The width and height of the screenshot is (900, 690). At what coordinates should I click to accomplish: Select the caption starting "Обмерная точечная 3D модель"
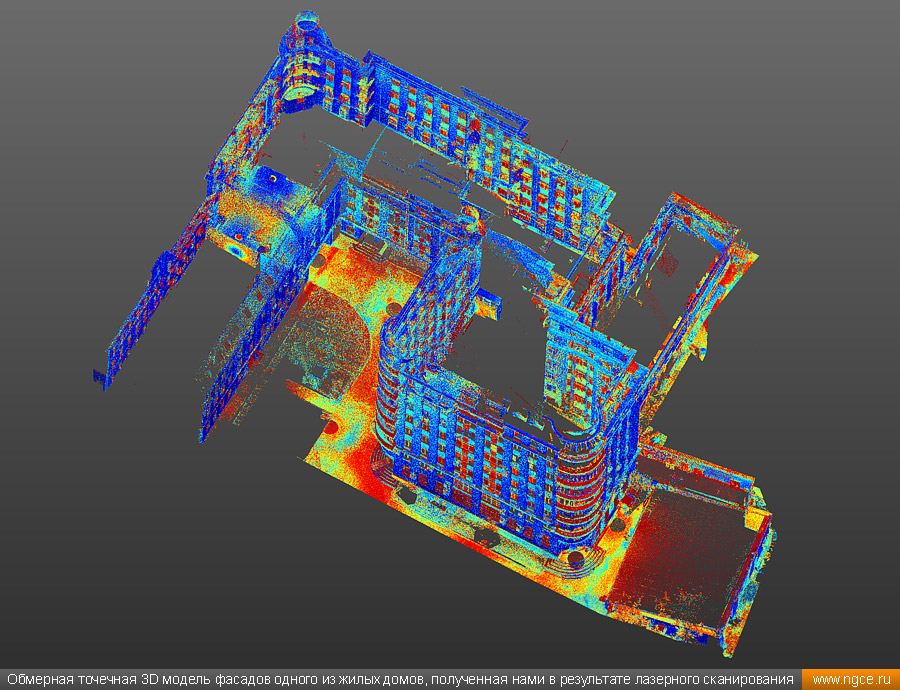click(x=400, y=680)
